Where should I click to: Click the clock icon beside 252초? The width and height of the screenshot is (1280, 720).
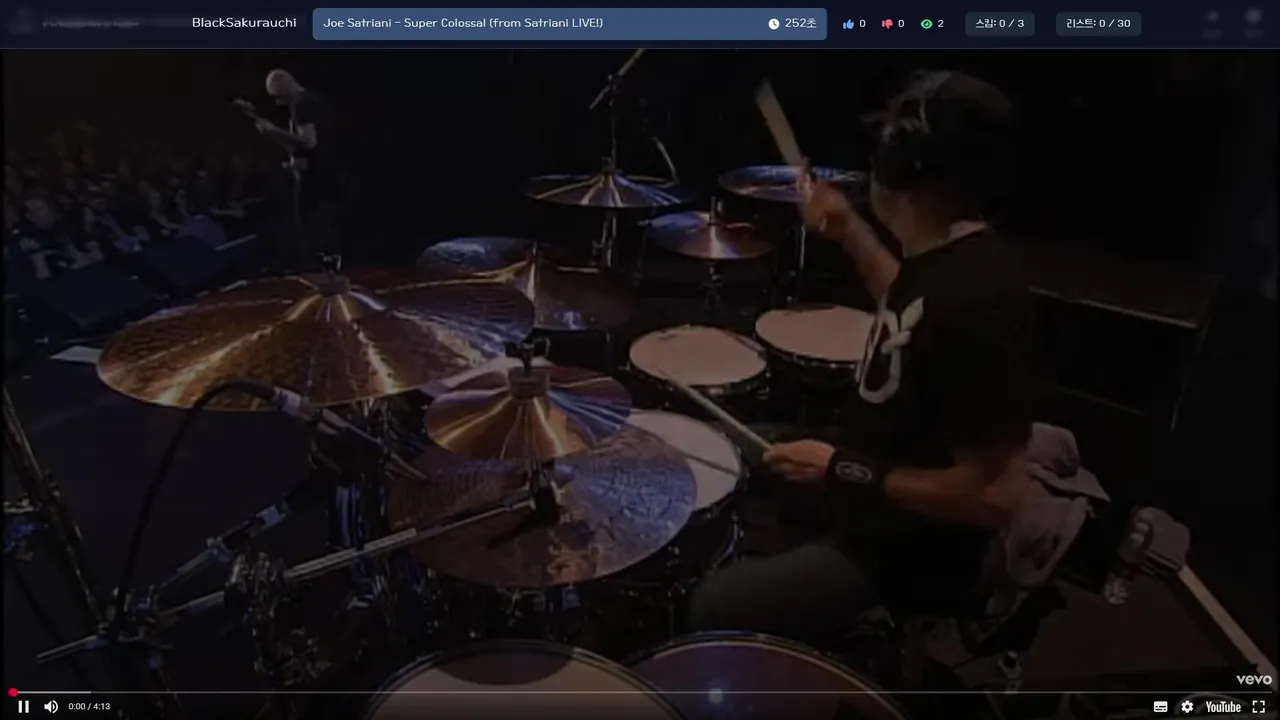[x=774, y=24]
